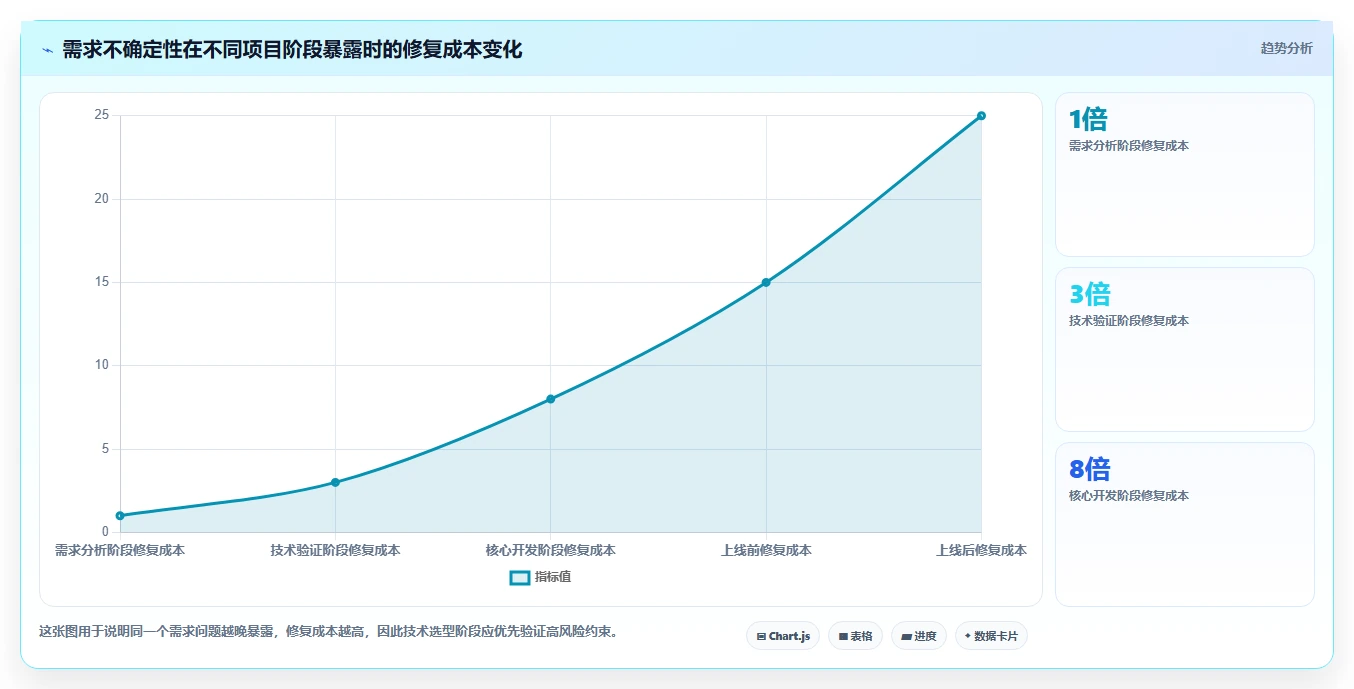Click the description text starting 这张图用于说明
1354x689 pixels.
pos(328,631)
